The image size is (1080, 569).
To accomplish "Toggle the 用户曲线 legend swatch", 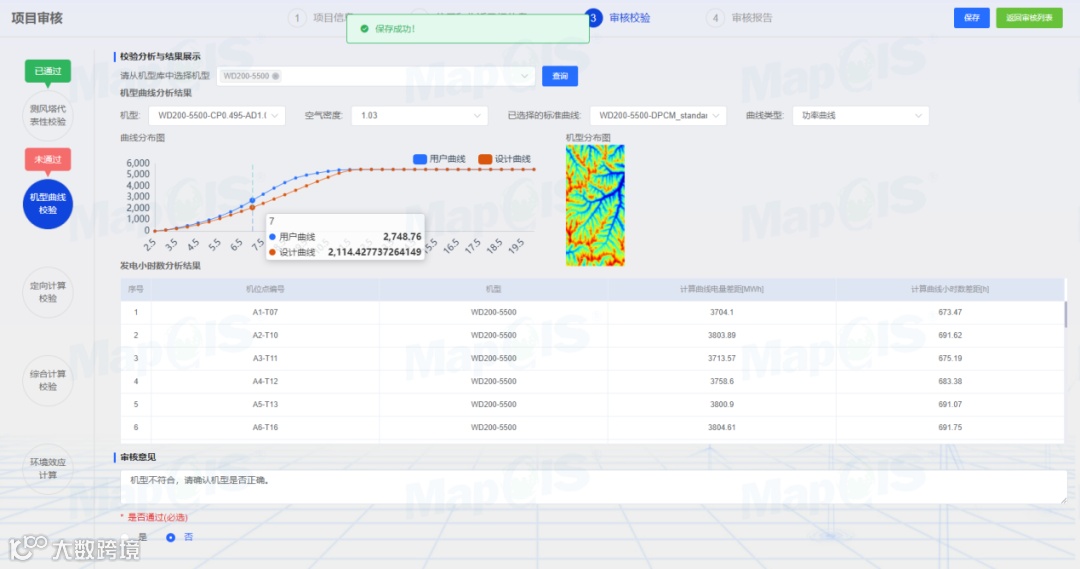I will click(x=419, y=159).
